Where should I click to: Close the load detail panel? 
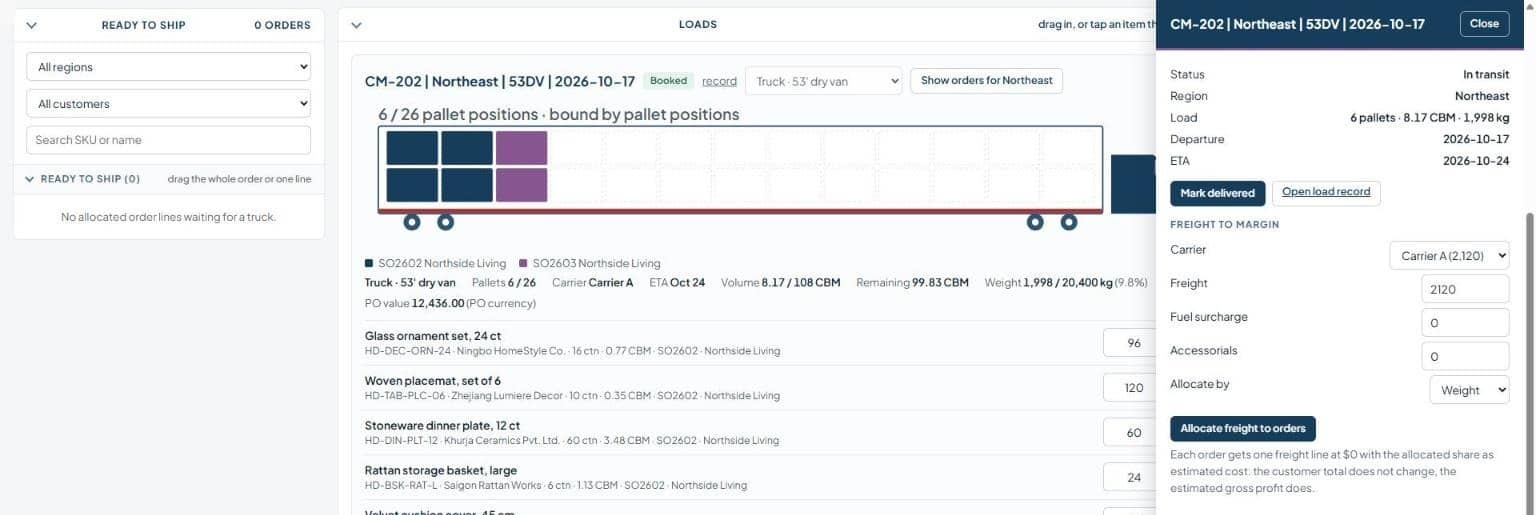pyautogui.click(x=1484, y=24)
